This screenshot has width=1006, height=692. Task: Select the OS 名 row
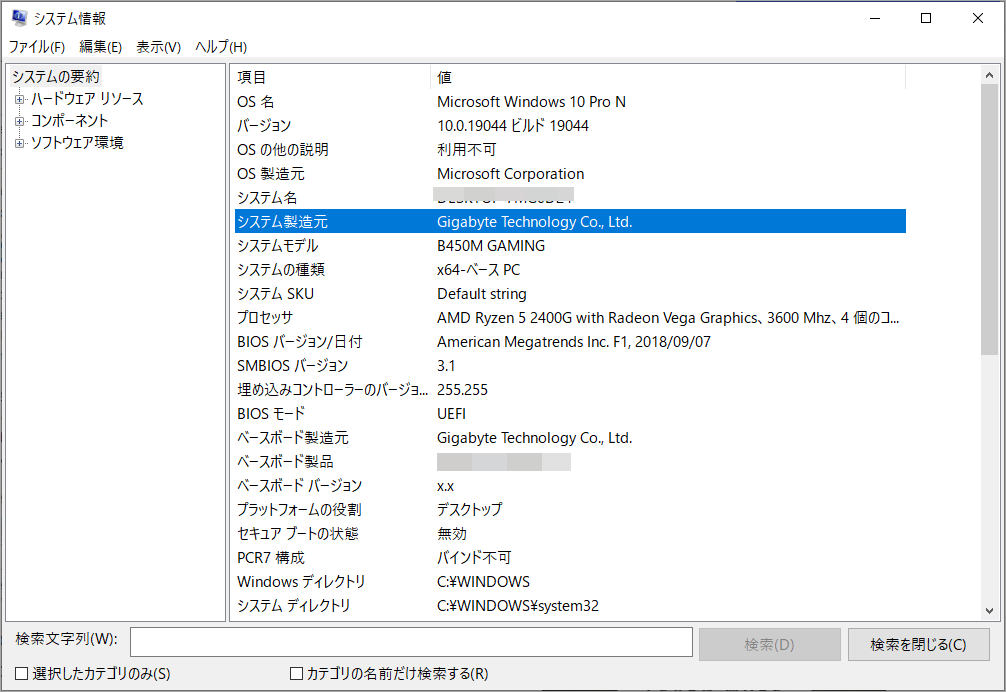(x=570, y=102)
